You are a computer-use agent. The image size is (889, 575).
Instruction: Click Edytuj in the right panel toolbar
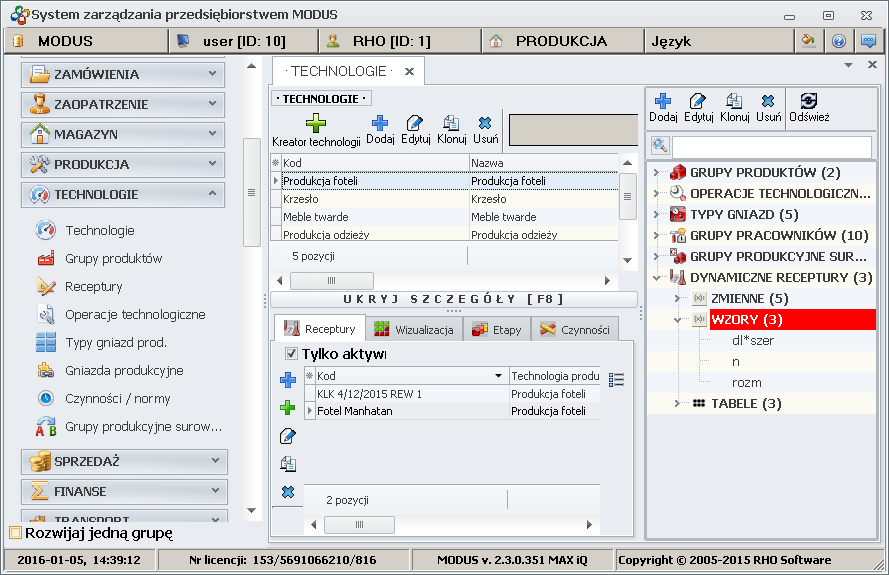tap(698, 107)
